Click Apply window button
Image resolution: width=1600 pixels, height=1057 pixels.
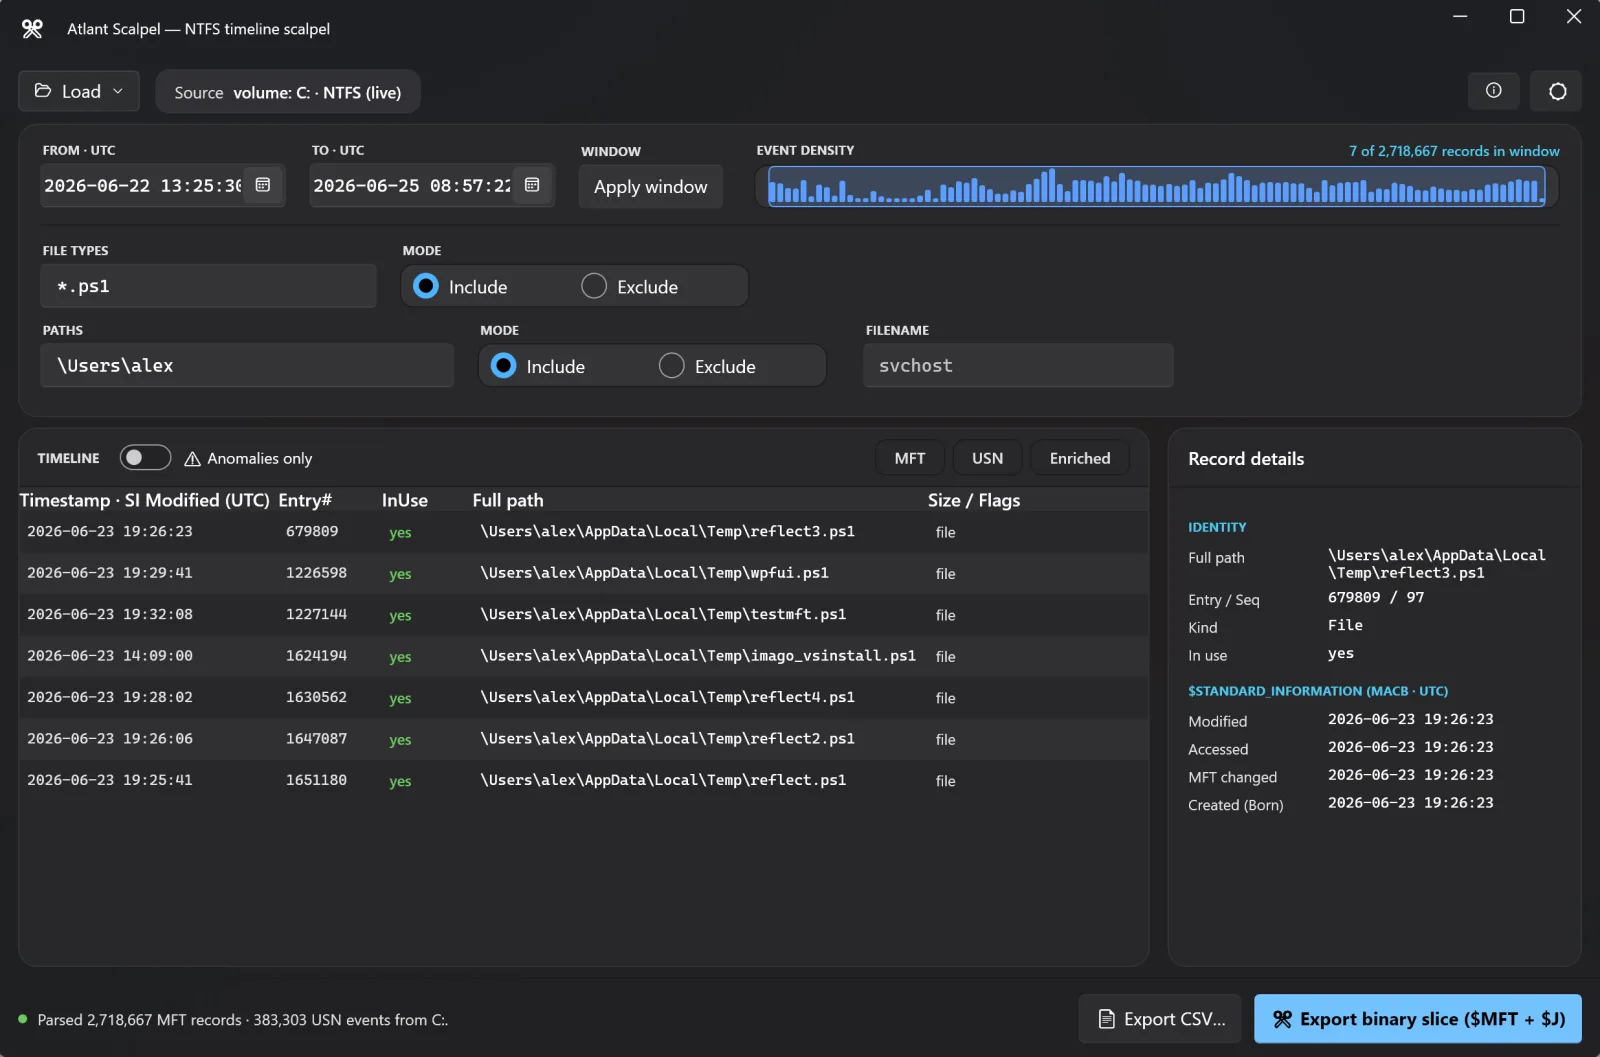tap(650, 187)
